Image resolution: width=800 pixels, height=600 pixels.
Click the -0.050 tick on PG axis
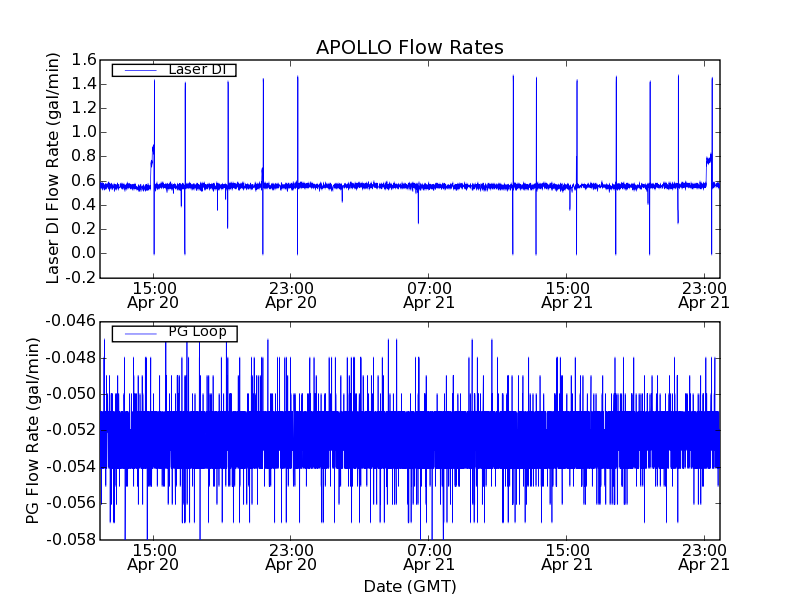pos(71,394)
